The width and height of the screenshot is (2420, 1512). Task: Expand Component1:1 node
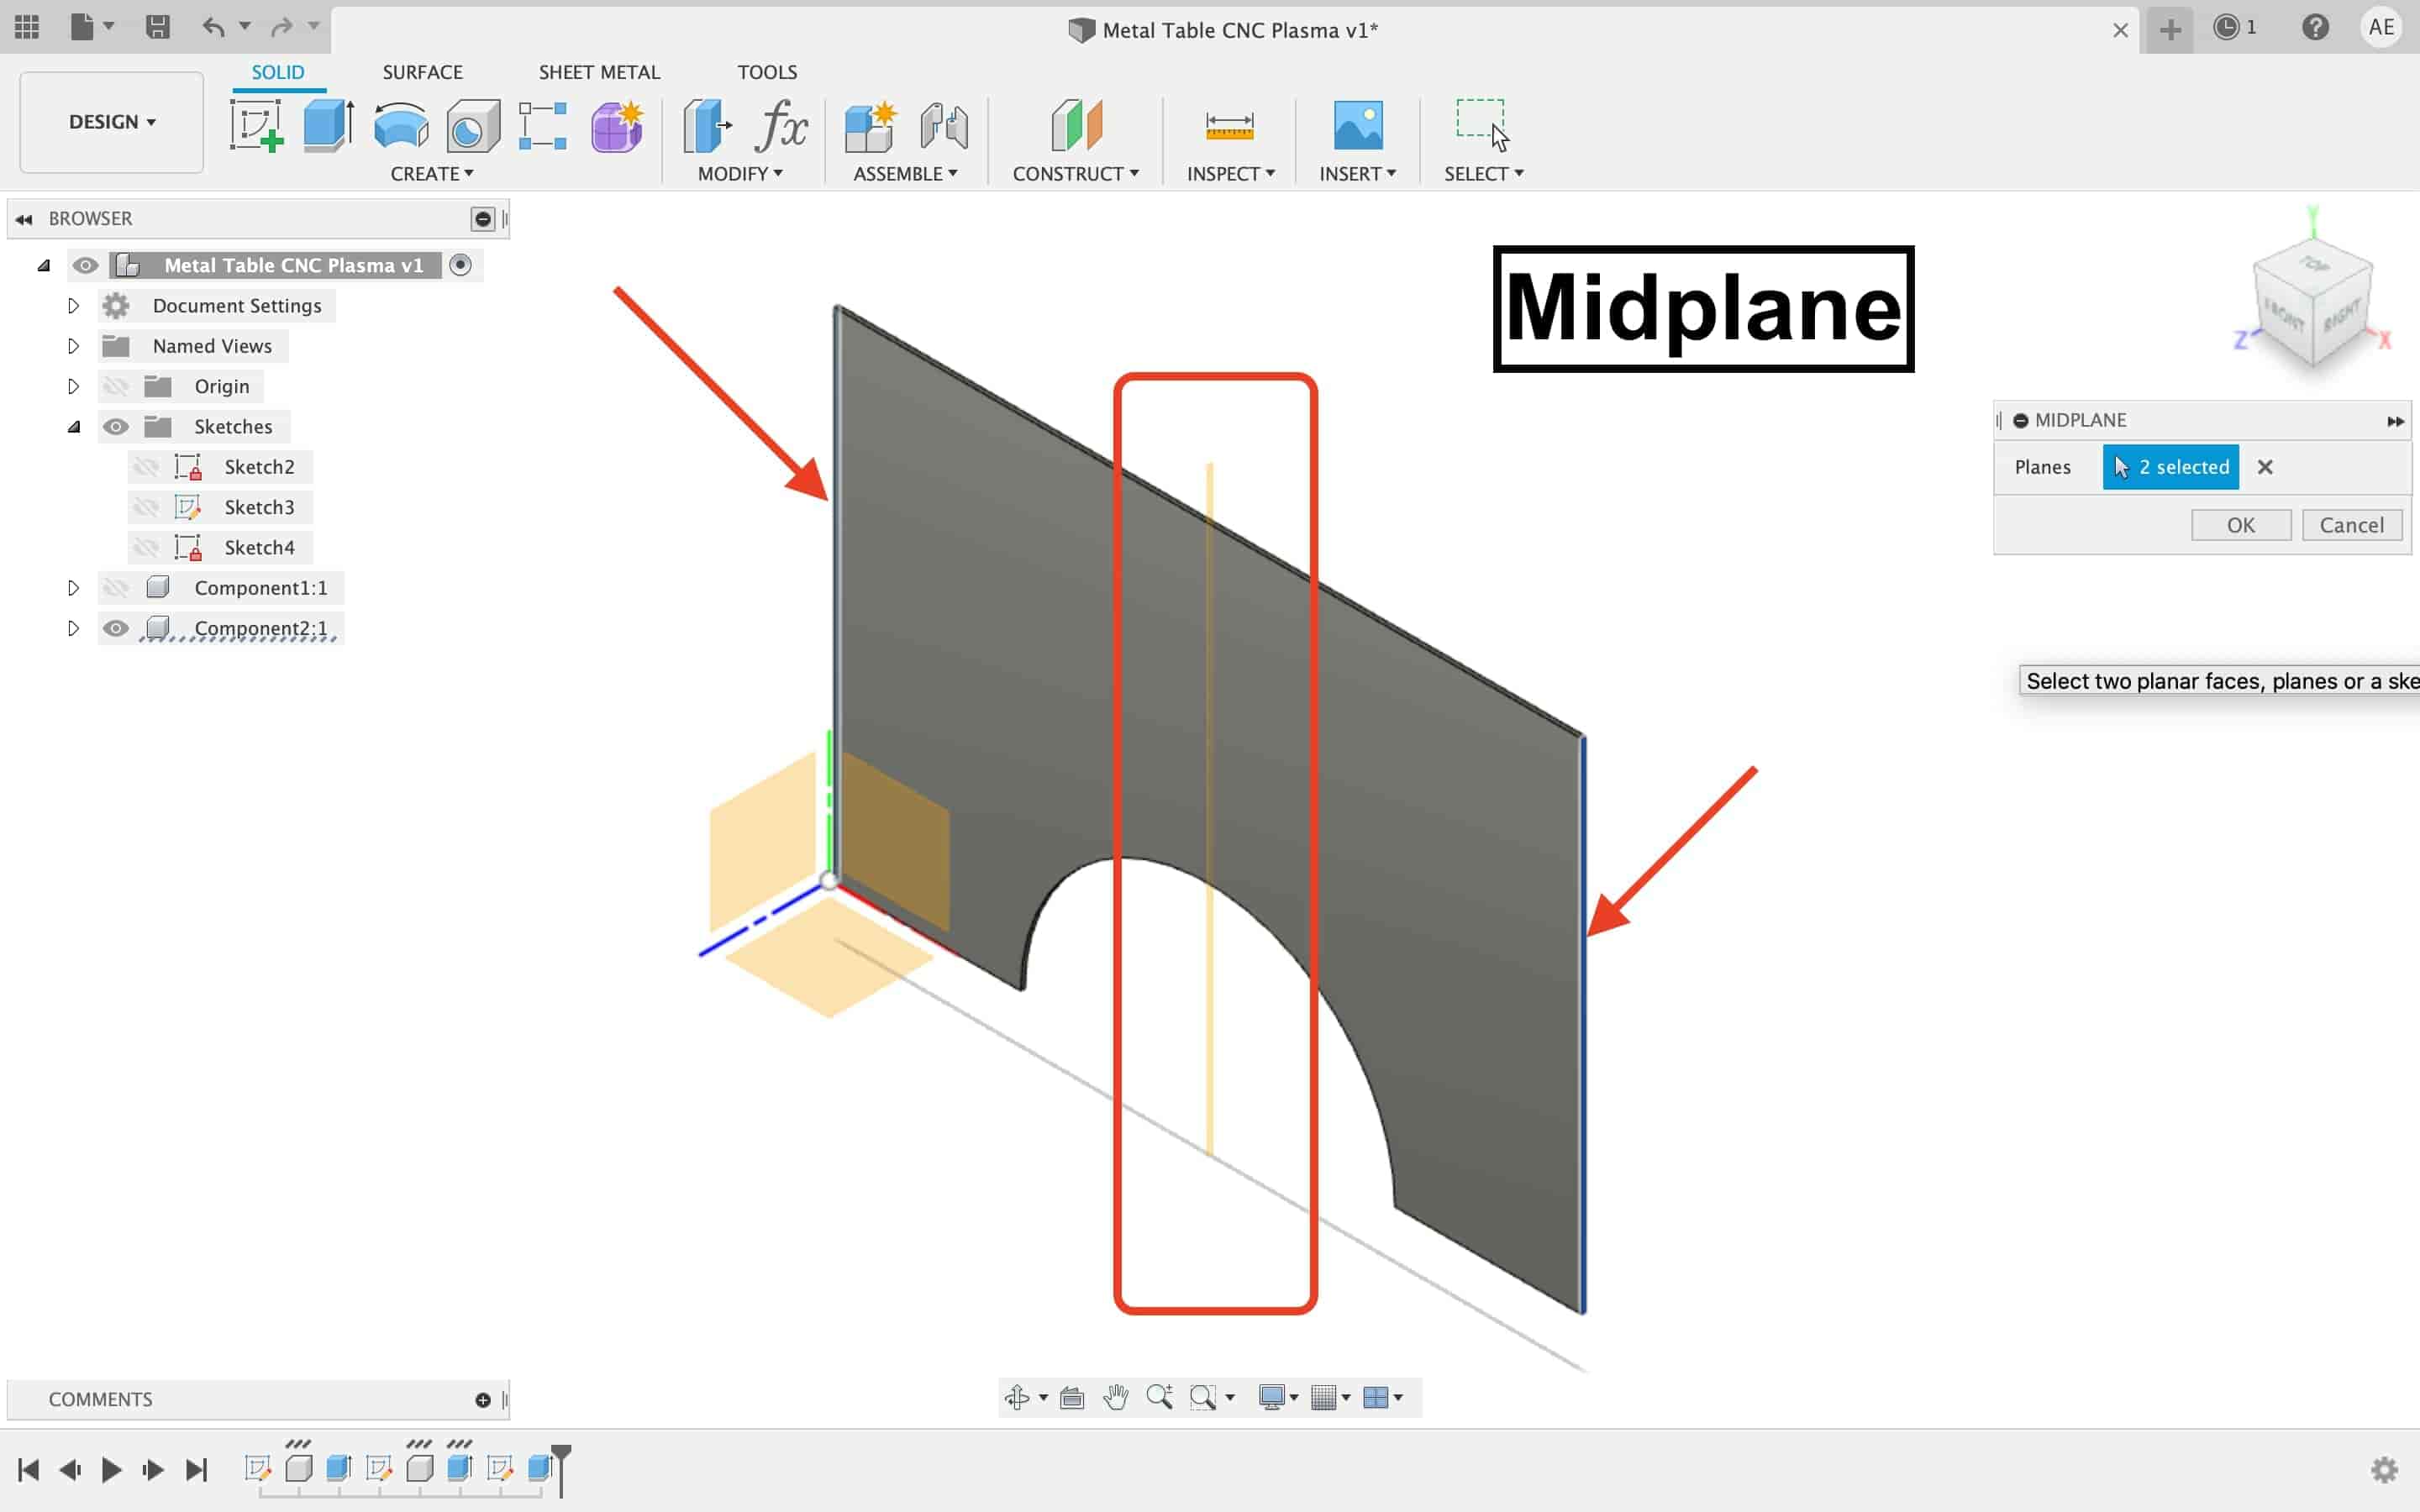pyautogui.click(x=73, y=588)
